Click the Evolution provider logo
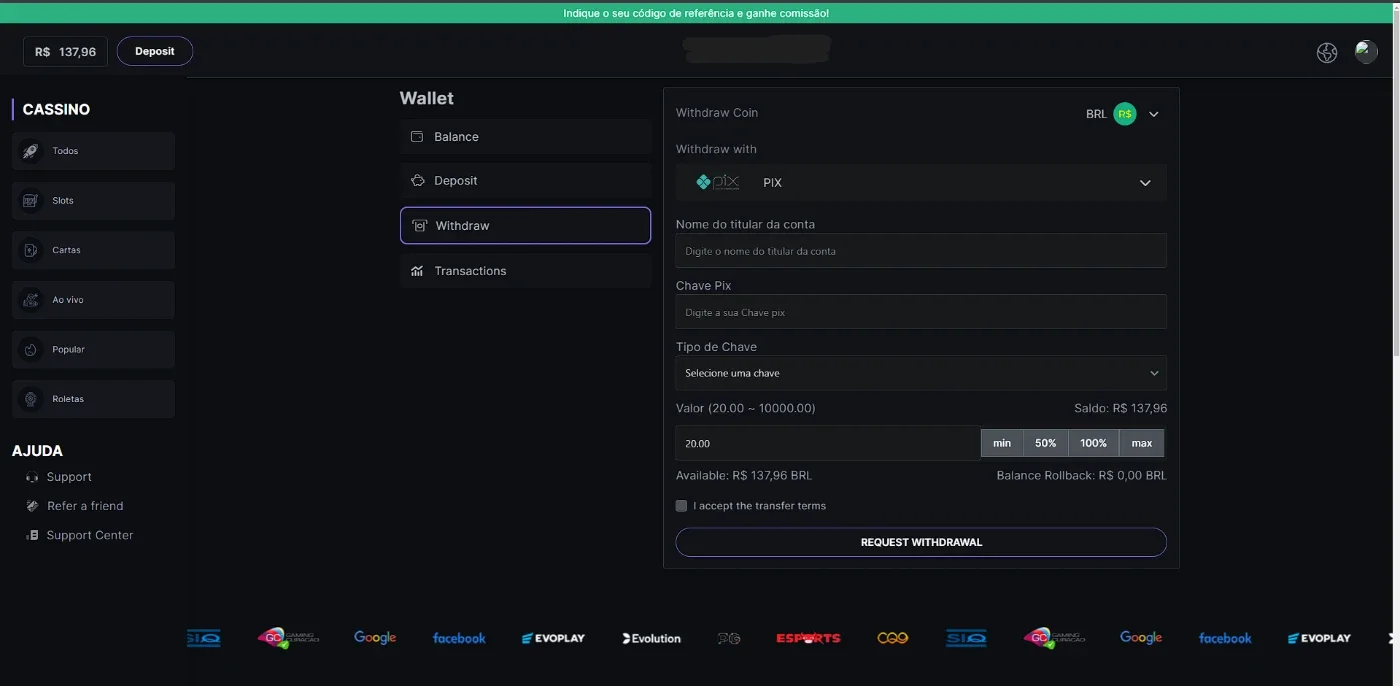This screenshot has height=686, width=1400. click(x=651, y=638)
